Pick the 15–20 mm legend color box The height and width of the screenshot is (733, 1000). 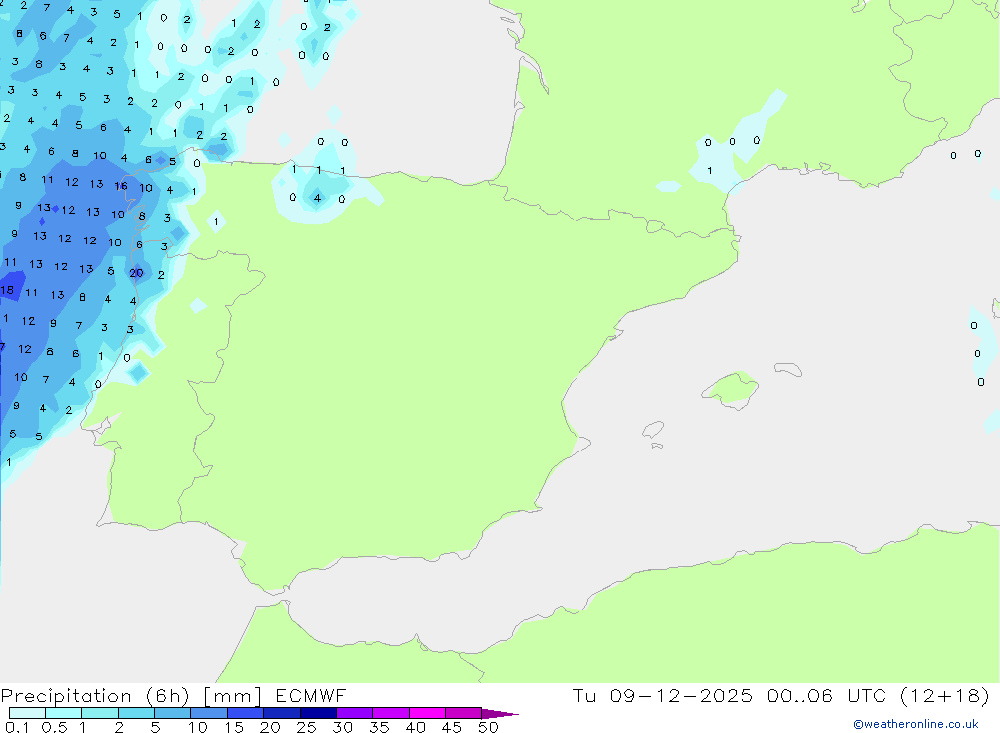[246, 713]
